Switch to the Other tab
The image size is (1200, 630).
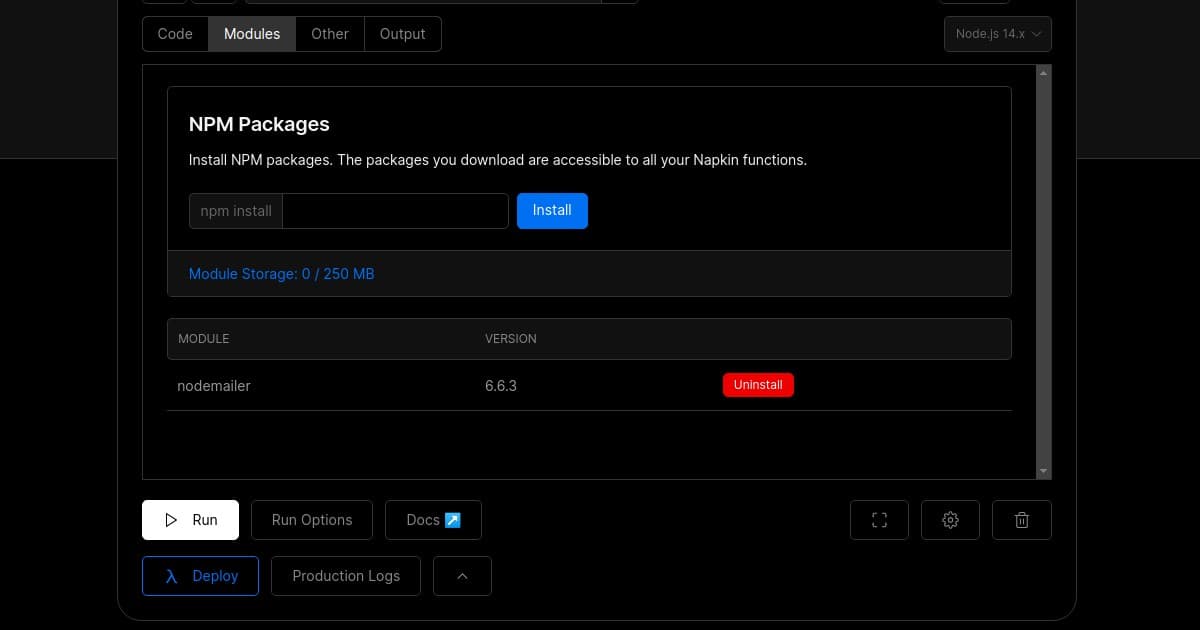(x=329, y=33)
